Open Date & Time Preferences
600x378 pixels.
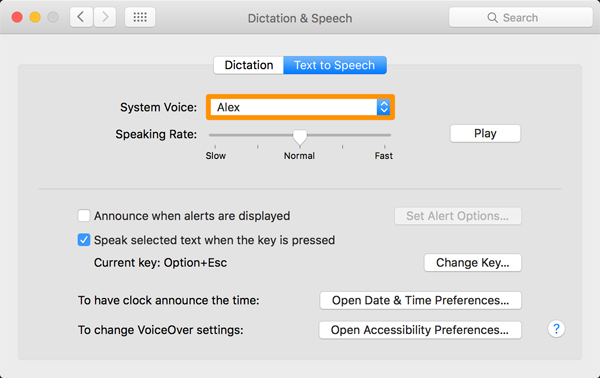point(421,300)
